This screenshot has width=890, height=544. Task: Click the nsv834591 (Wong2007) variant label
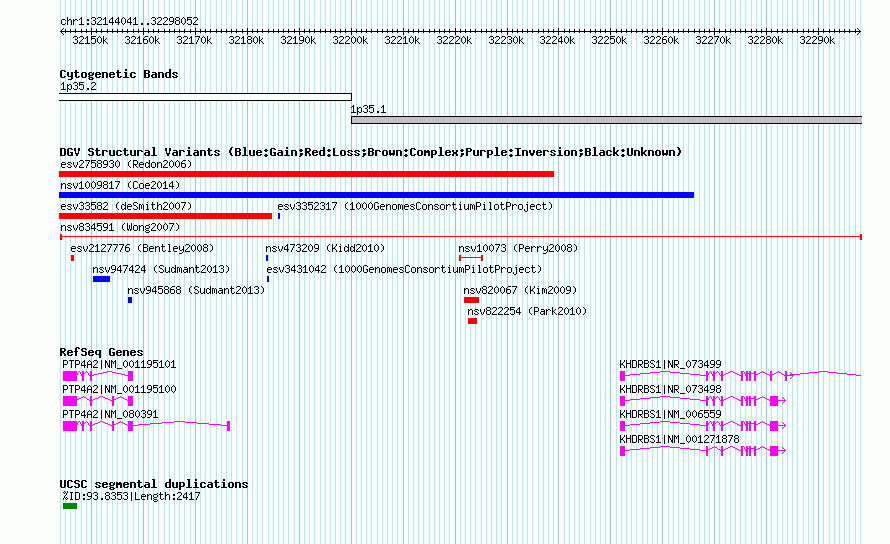click(x=120, y=227)
